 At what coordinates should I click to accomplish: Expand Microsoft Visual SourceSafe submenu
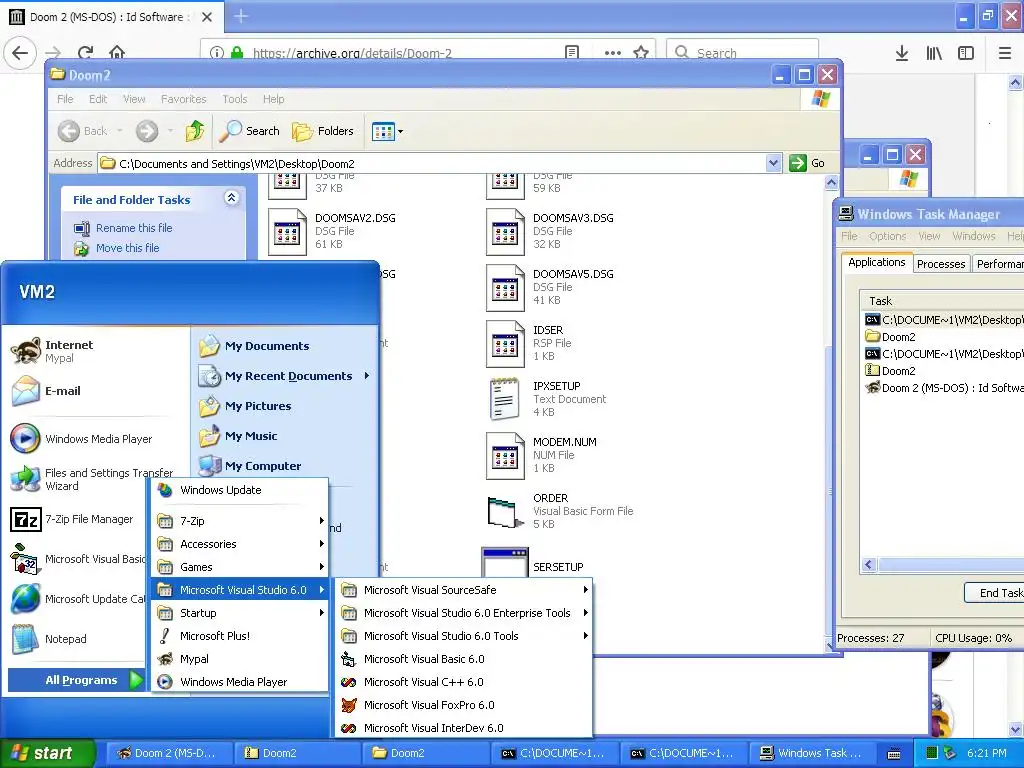(x=464, y=590)
